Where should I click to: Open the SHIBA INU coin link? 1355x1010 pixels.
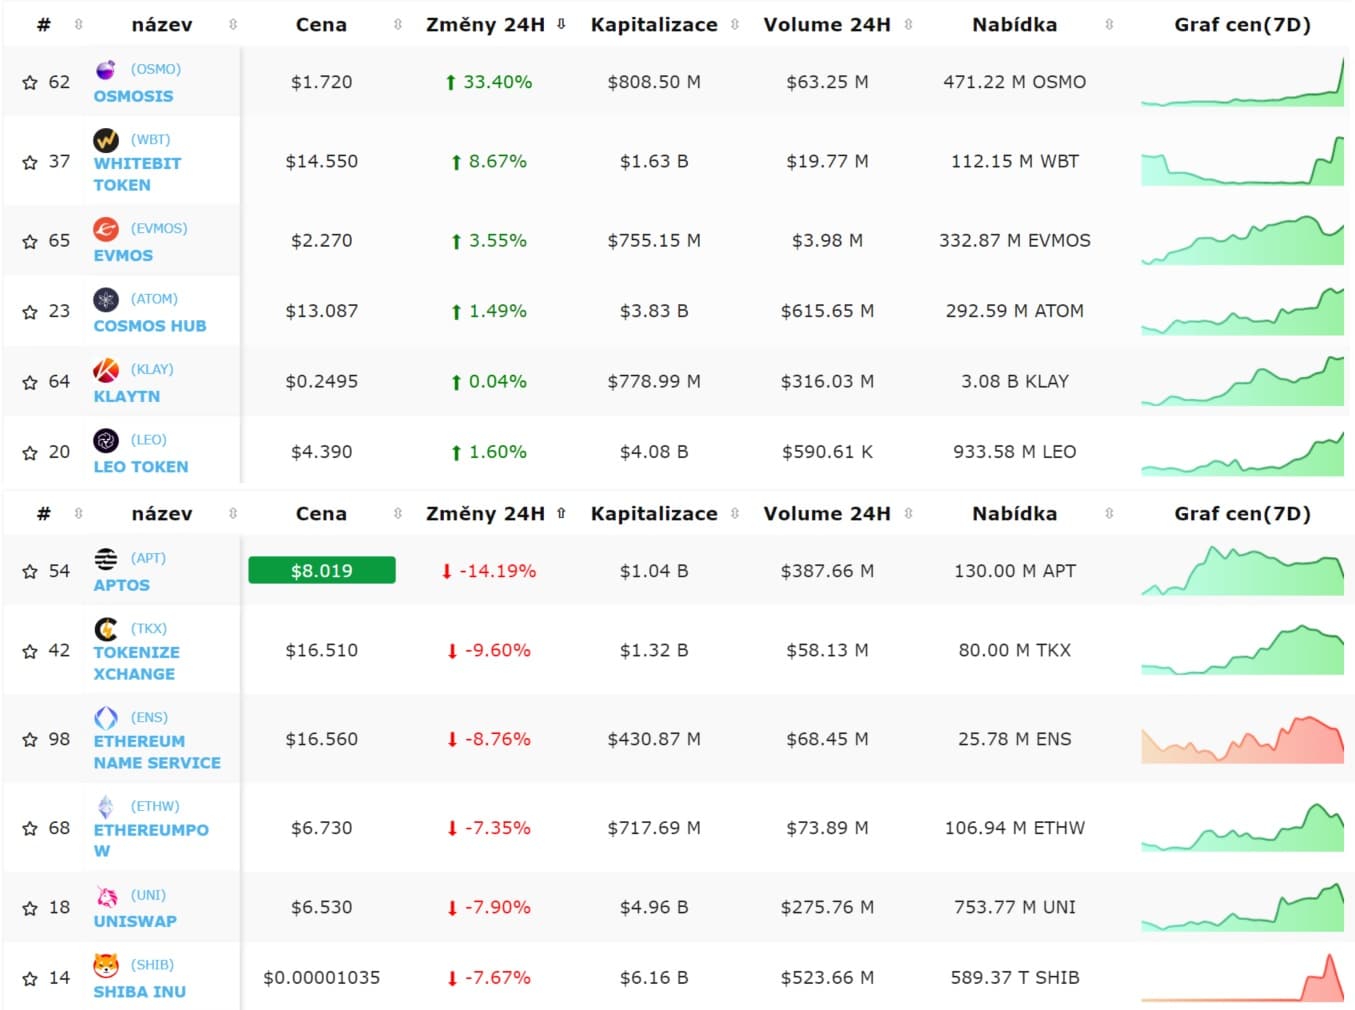(140, 992)
